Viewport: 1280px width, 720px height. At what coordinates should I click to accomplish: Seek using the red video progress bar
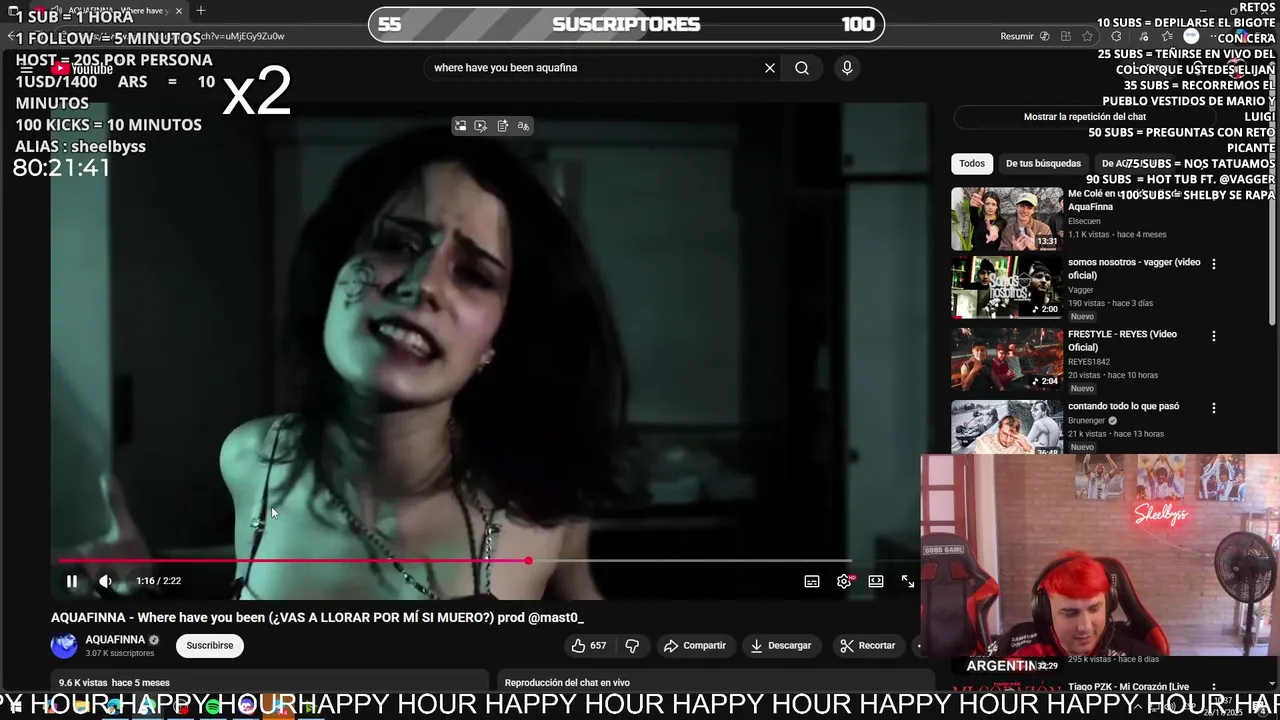click(x=455, y=560)
